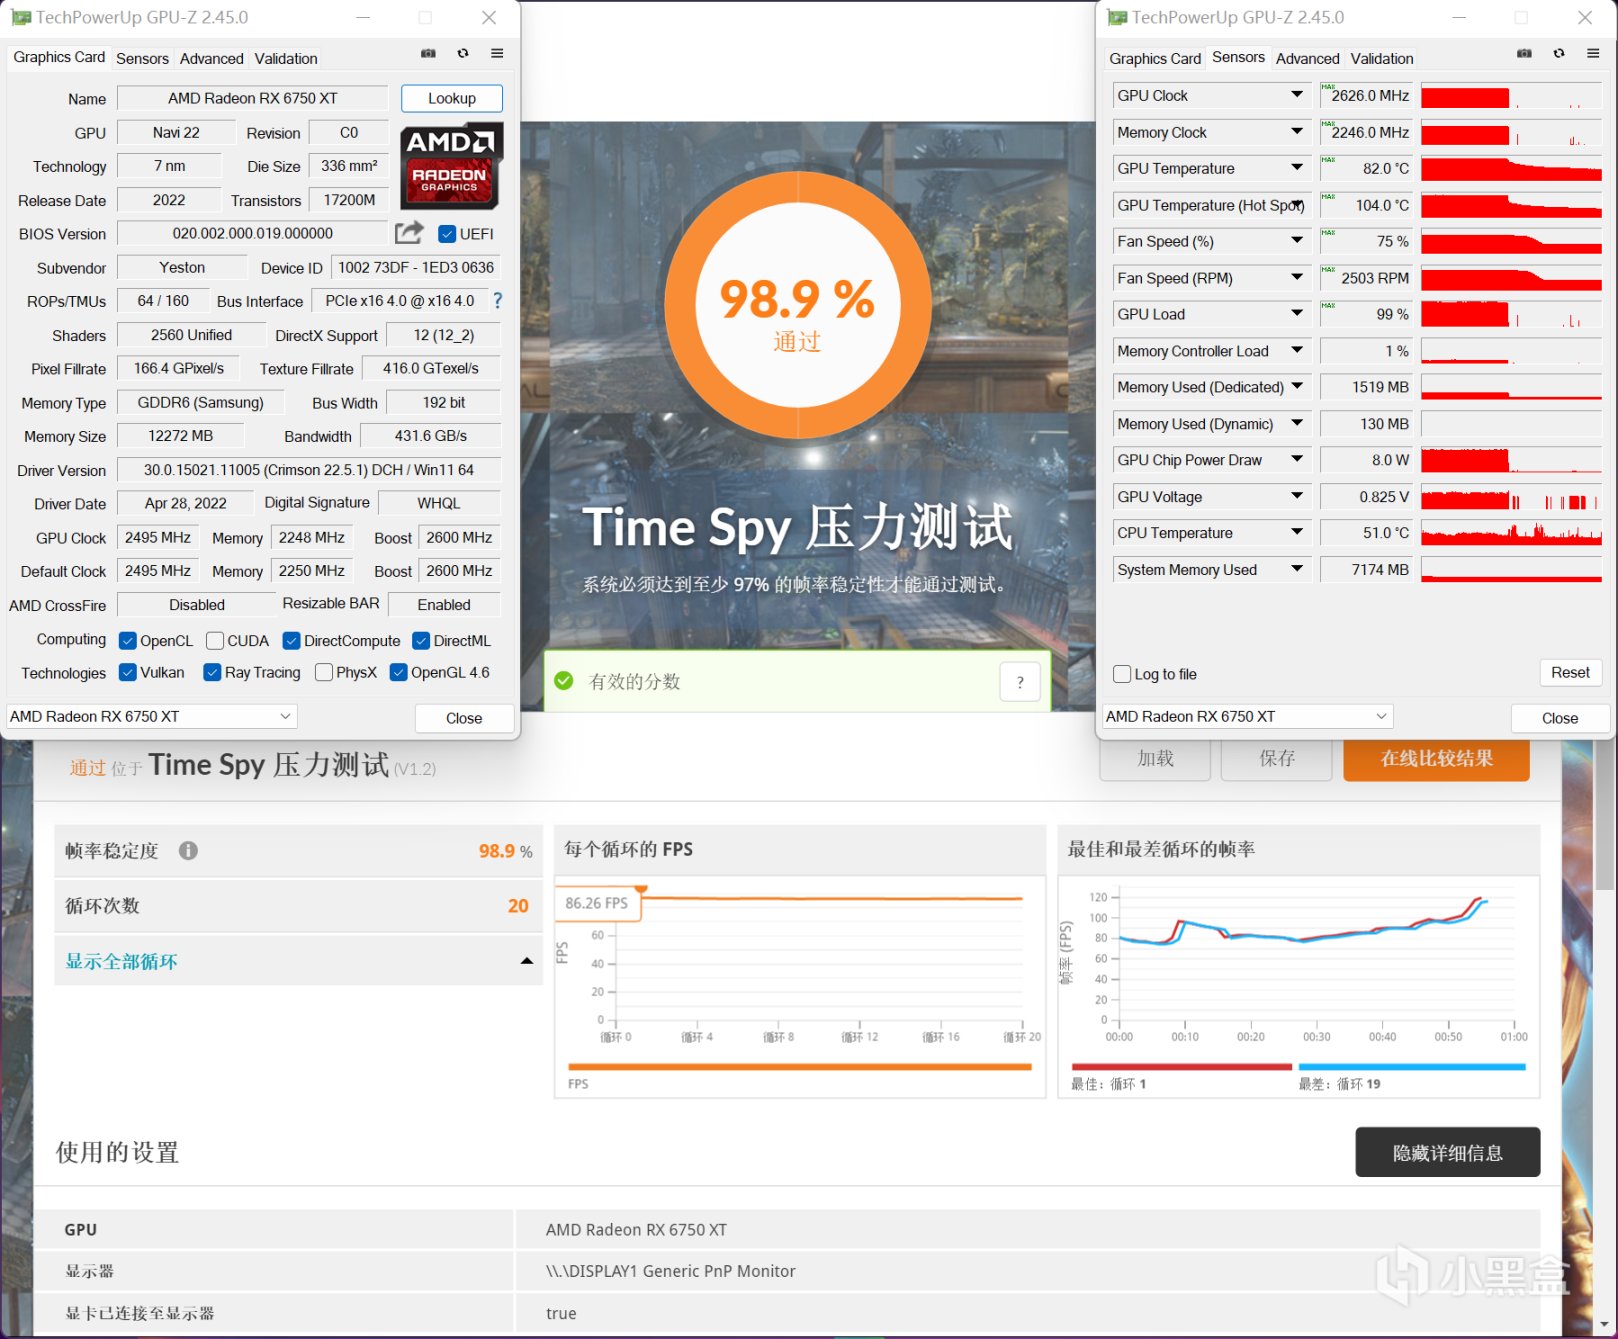Click the 加载 button
Viewport: 1618px width, 1339px height.
1155,759
